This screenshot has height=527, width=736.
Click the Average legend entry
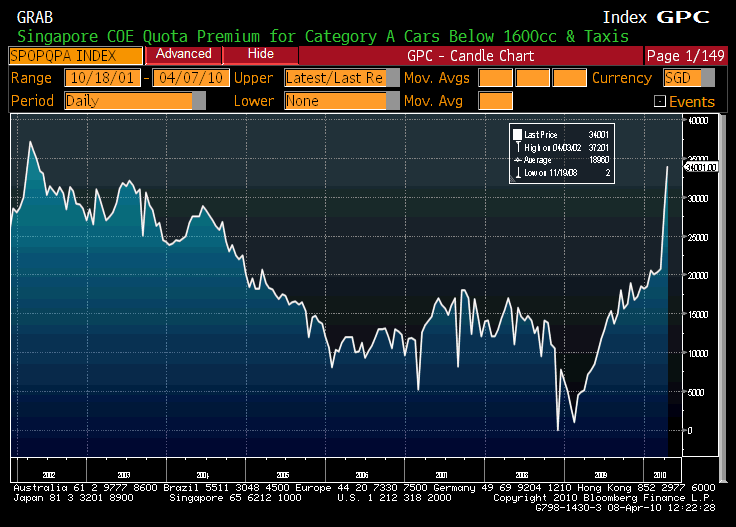pyautogui.click(x=561, y=160)
